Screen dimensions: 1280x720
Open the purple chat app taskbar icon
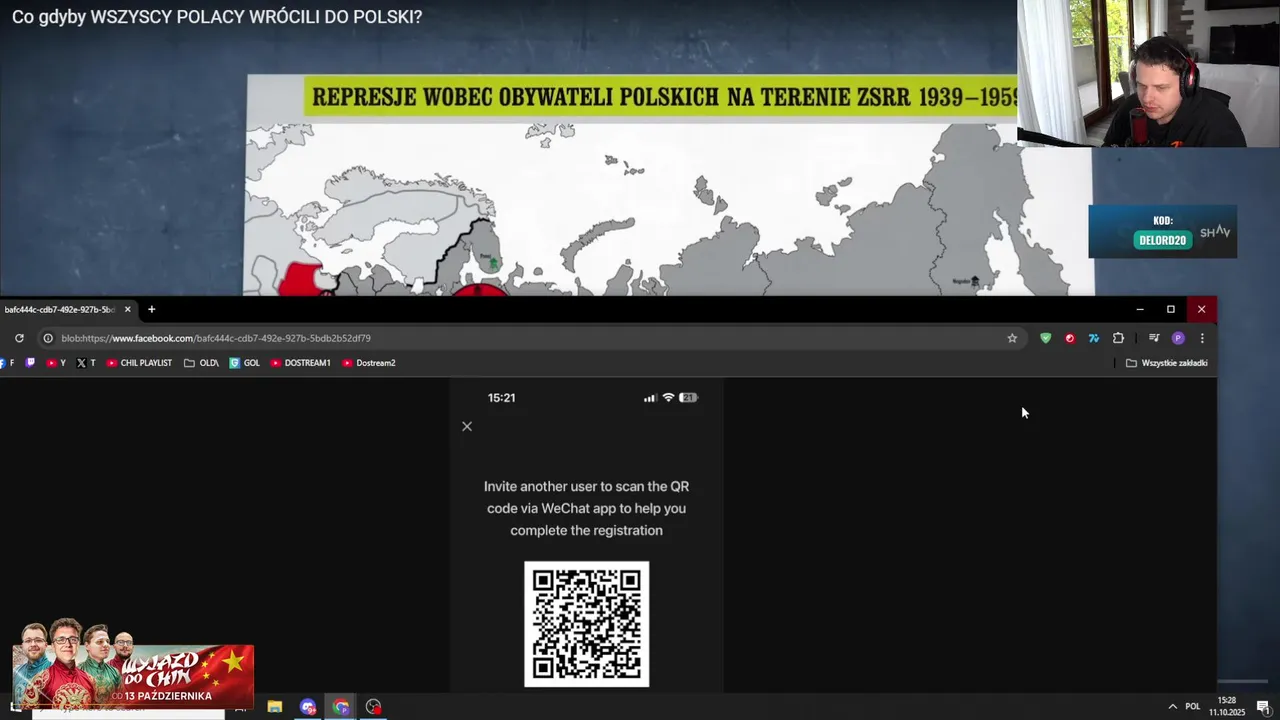pos(308,707)
